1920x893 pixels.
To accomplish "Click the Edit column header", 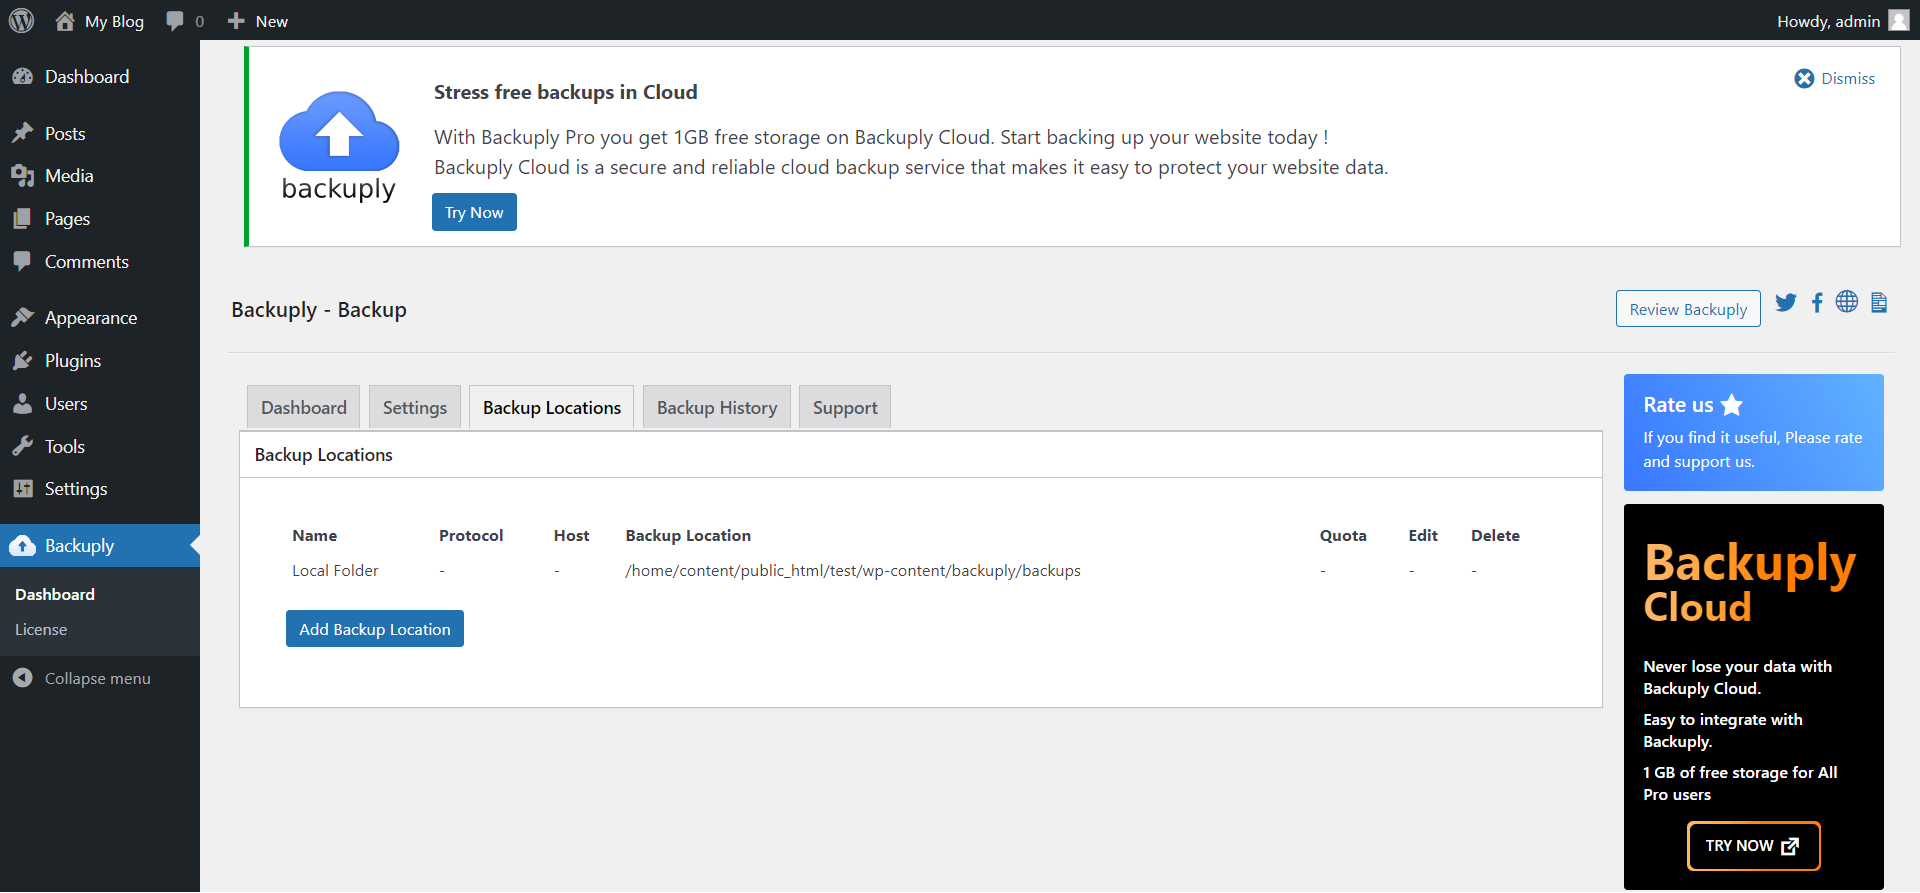I will (x=1423, y=536).
